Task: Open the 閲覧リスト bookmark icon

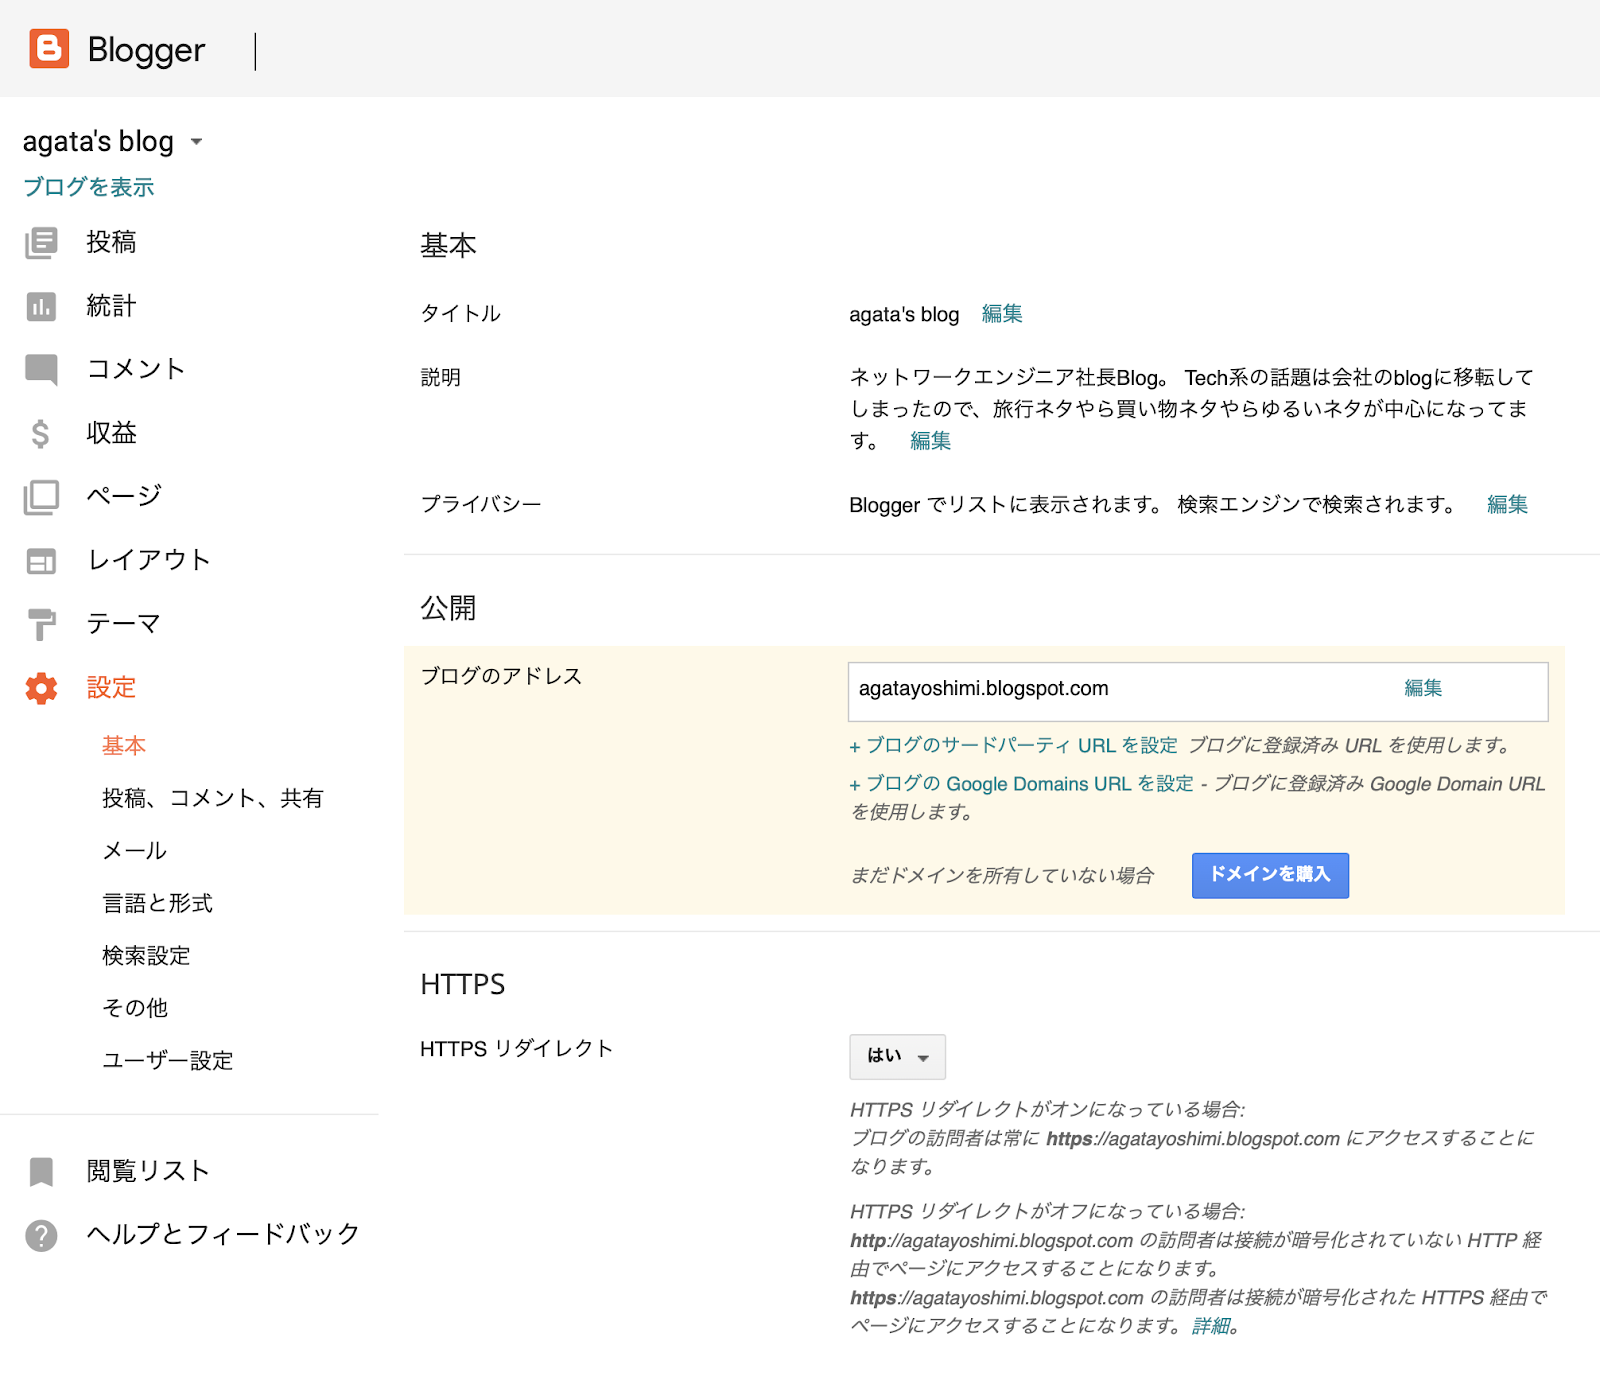Action: (x=41, y=1172)
